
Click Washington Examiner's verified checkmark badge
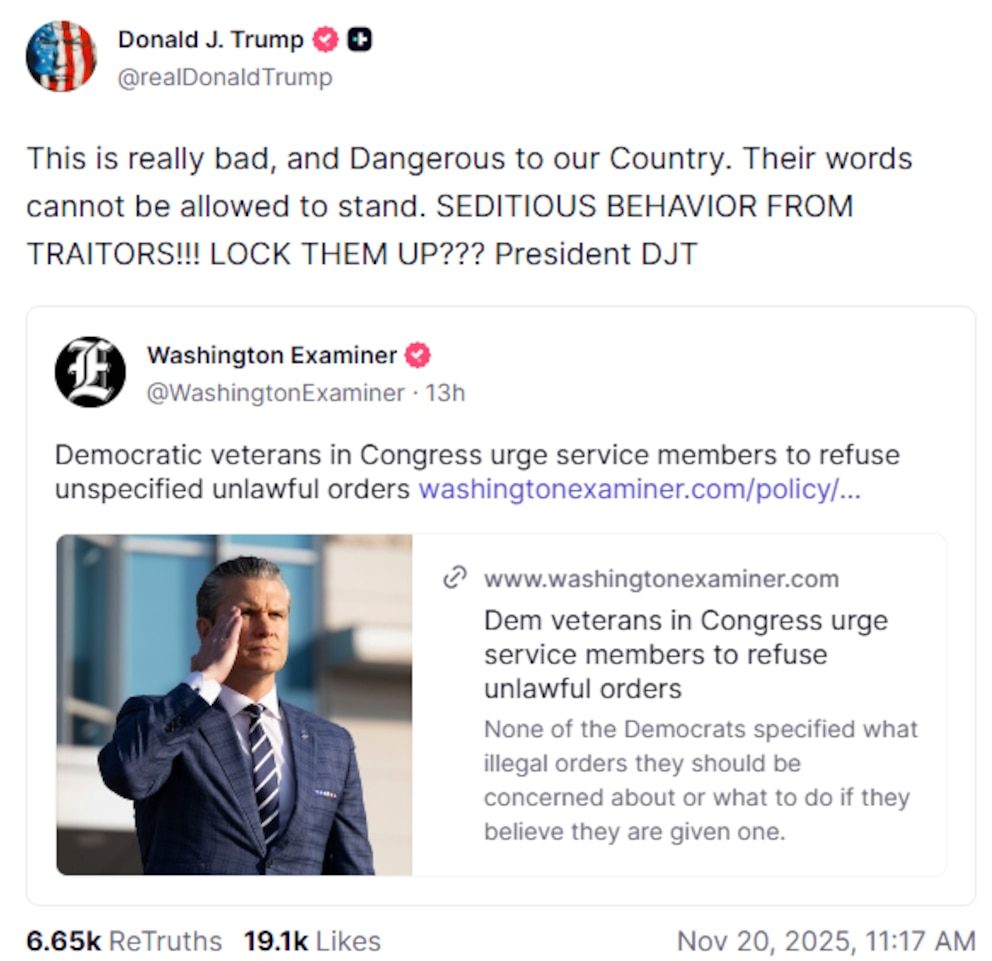click(418, 355)
